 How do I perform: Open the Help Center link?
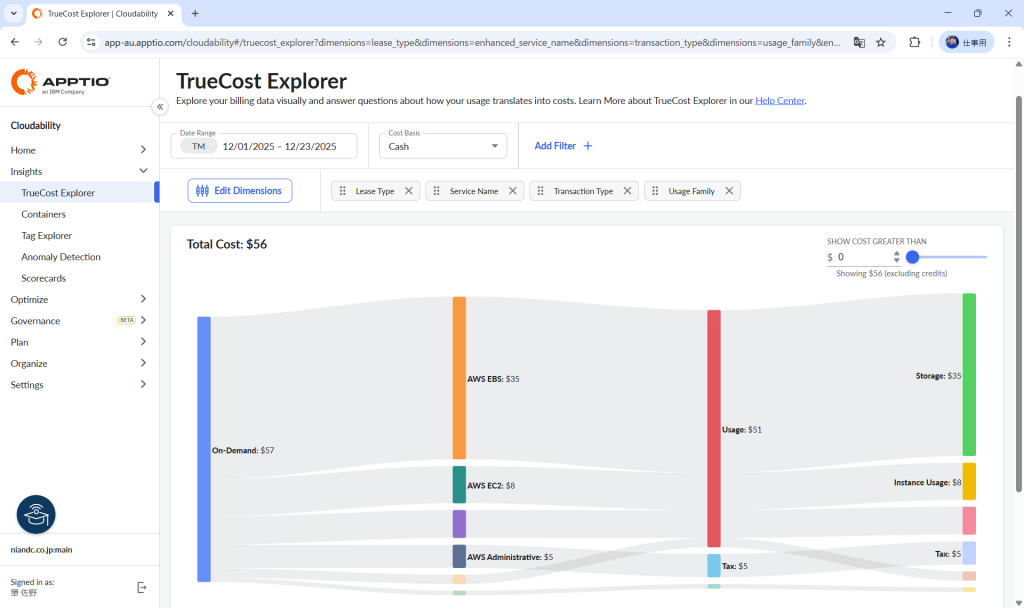coord(780,101)
